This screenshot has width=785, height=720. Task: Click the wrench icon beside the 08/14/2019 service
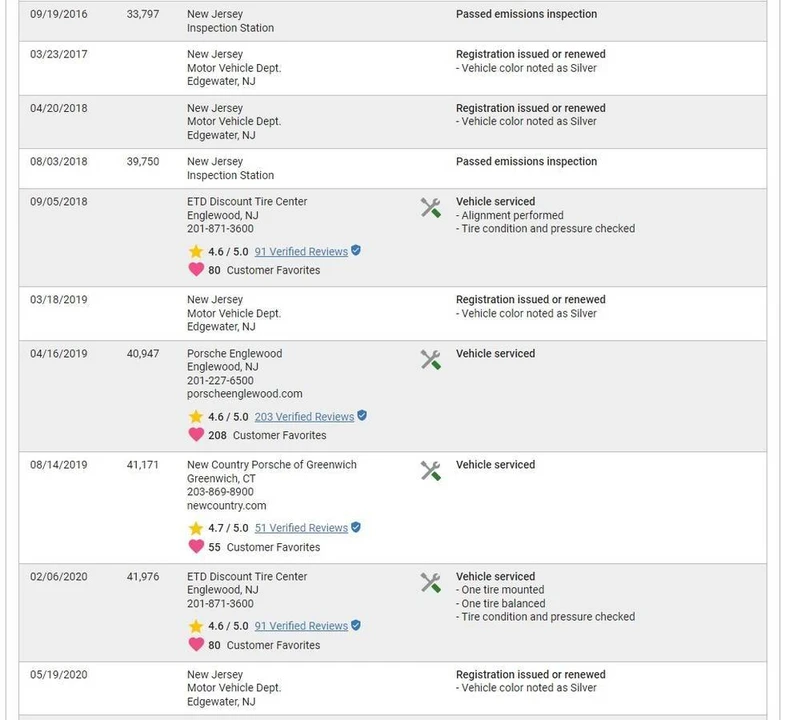tap(430, 471)
